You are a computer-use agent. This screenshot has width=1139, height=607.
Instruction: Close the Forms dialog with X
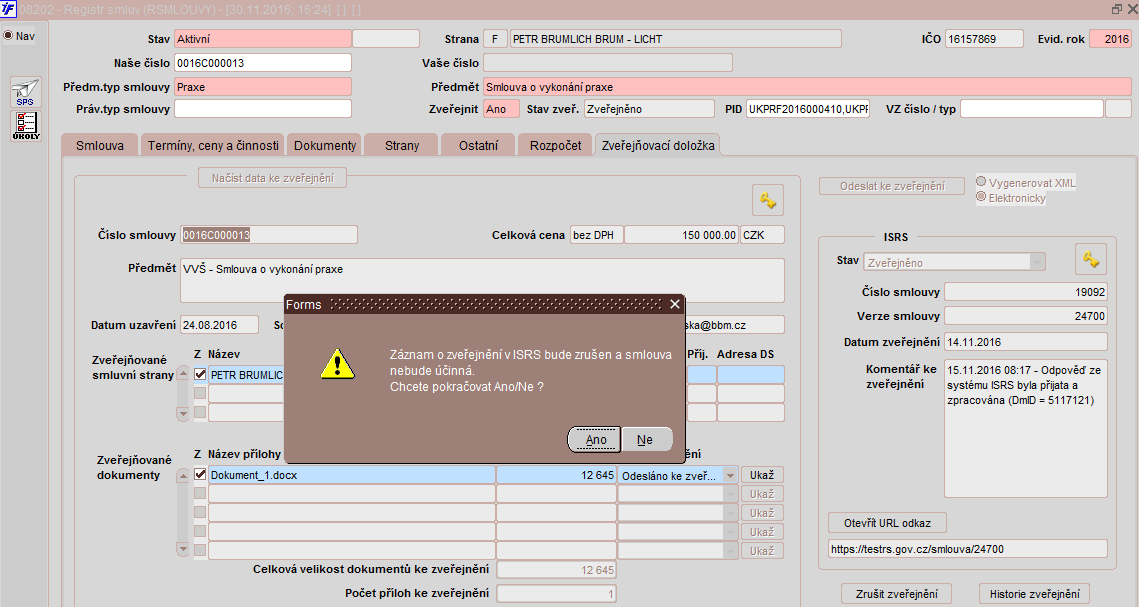pos(675,304)
